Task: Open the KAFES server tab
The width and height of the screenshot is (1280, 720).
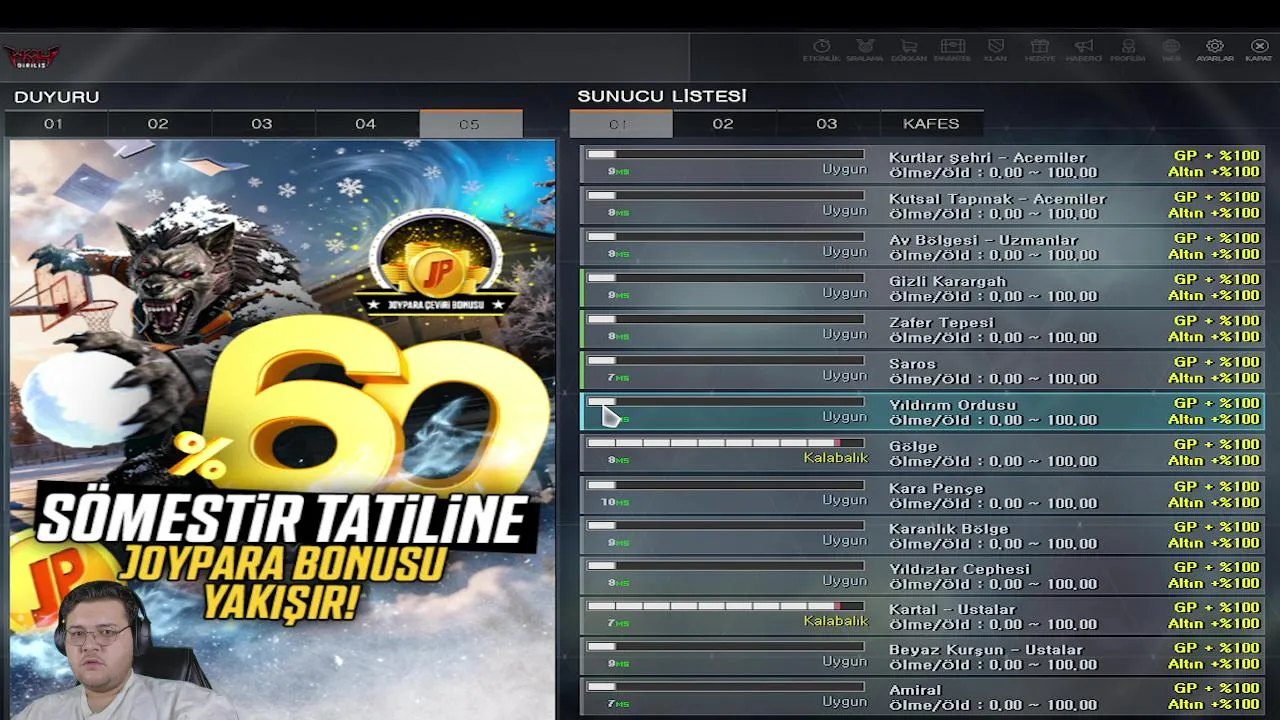Action: 931,124
